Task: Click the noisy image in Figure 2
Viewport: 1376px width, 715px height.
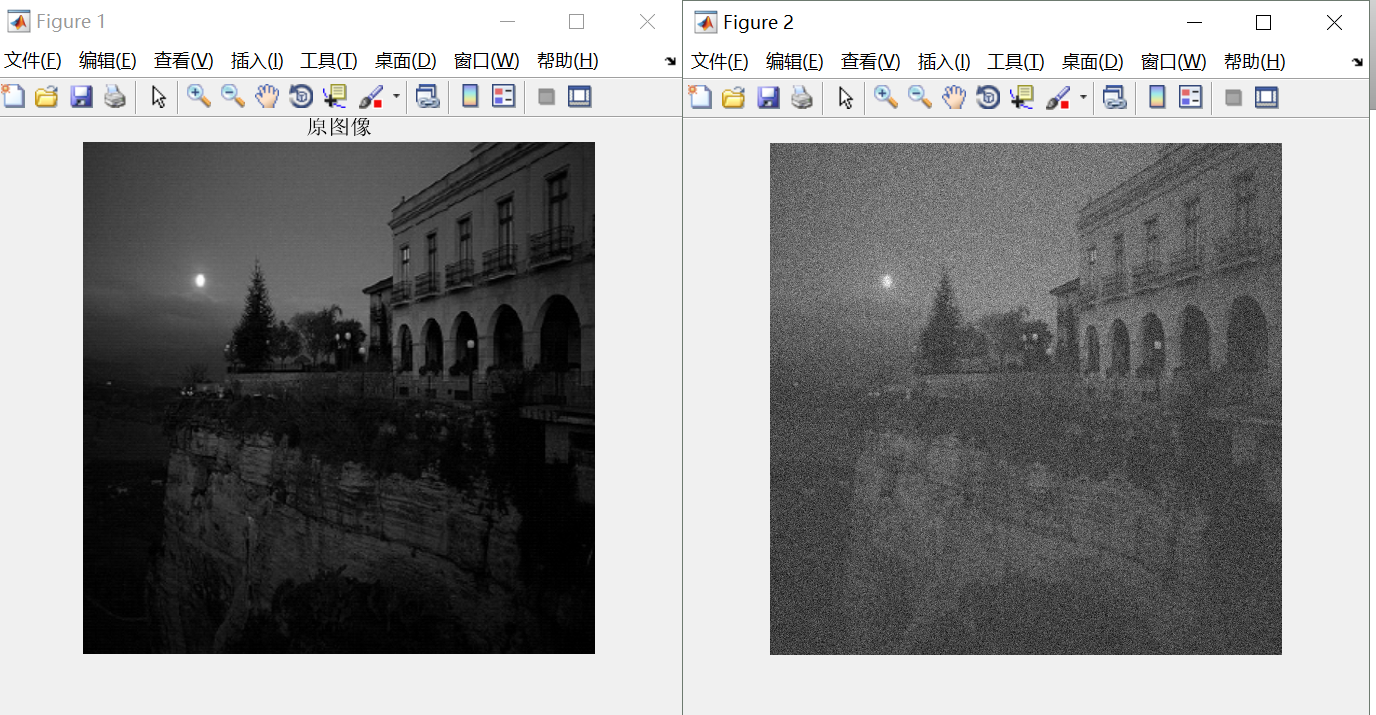Action: pos(1026,399)
